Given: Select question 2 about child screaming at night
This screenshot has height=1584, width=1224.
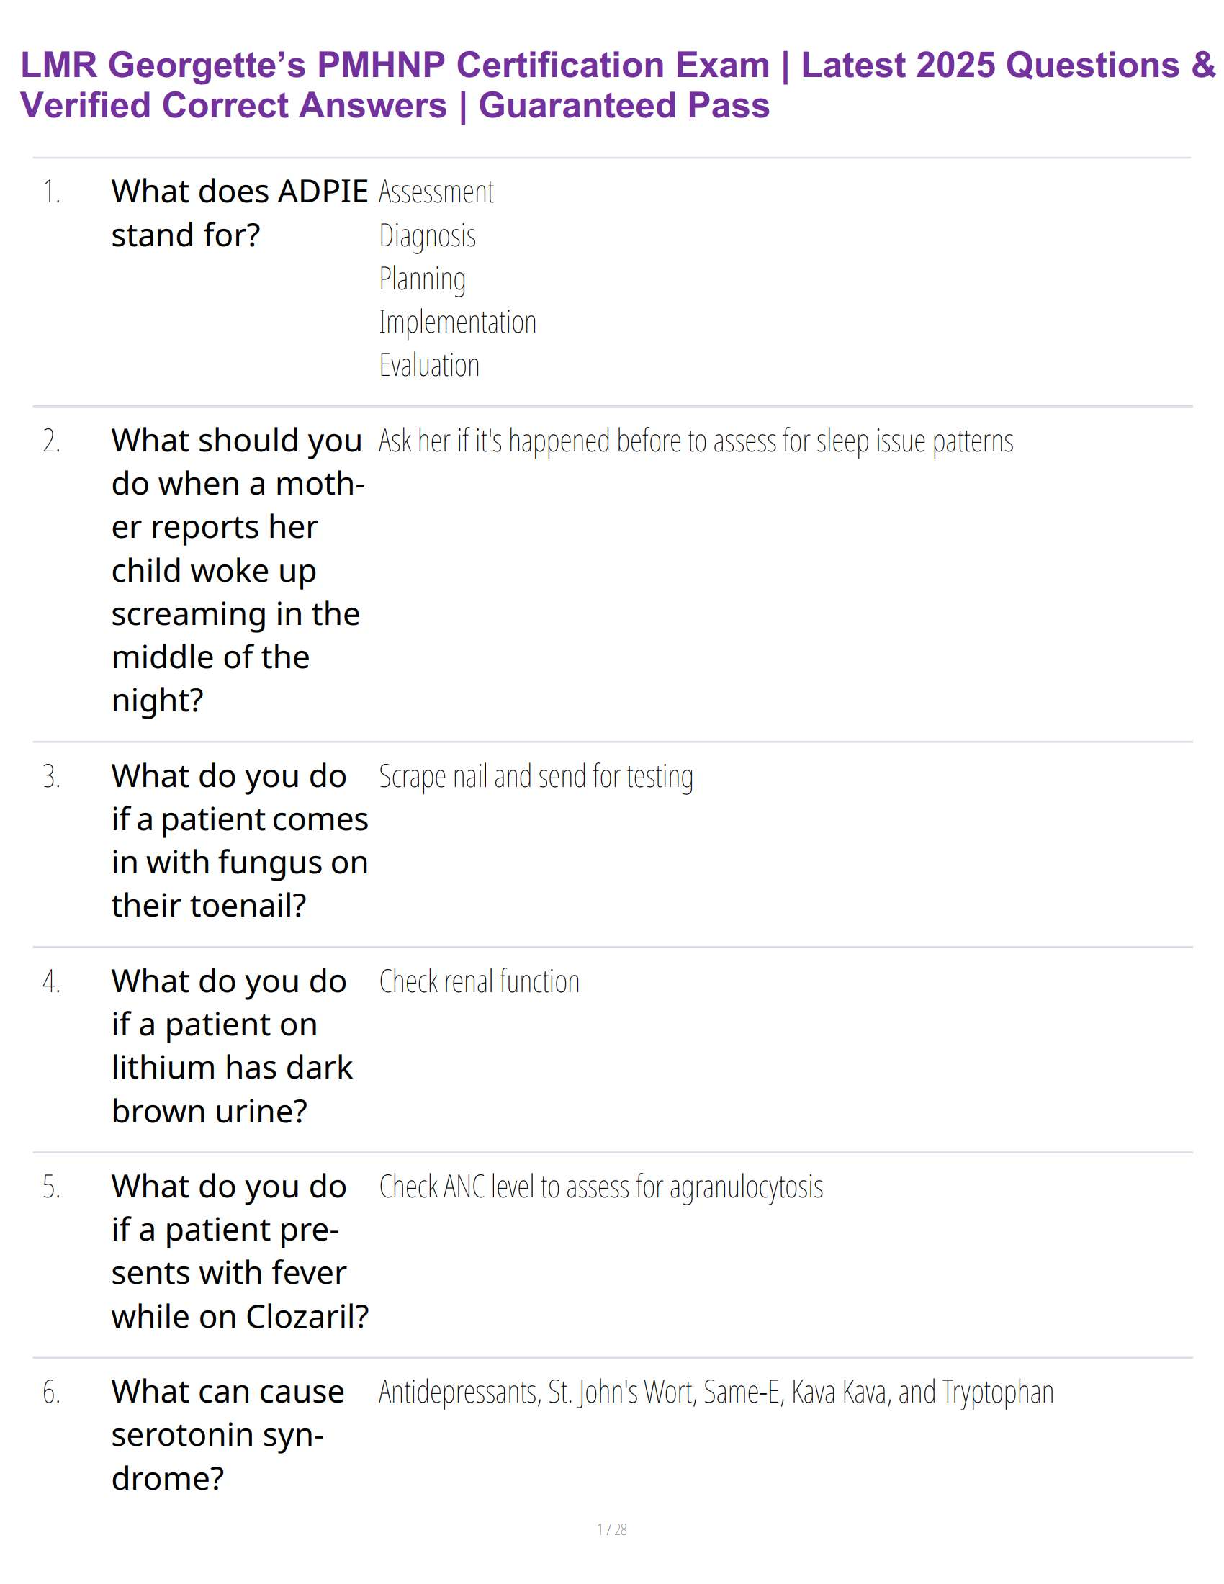Looking at the screenshot, I should tap(238, 570).
